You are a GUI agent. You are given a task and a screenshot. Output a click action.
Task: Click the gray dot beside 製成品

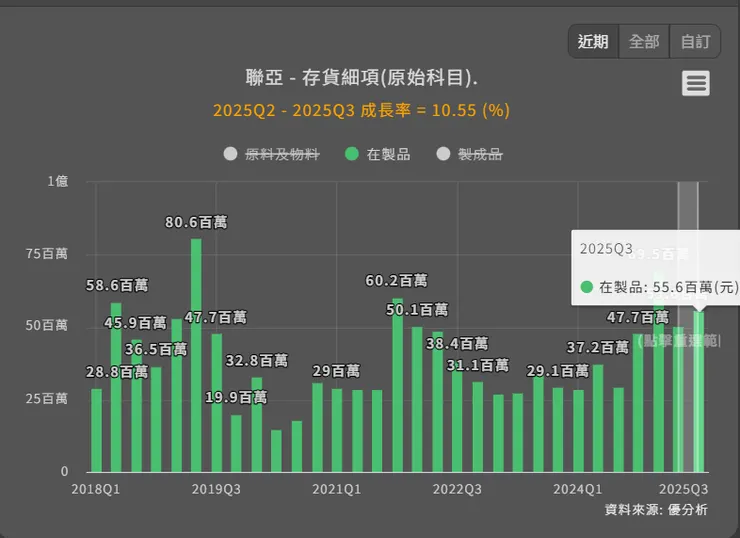444,154
